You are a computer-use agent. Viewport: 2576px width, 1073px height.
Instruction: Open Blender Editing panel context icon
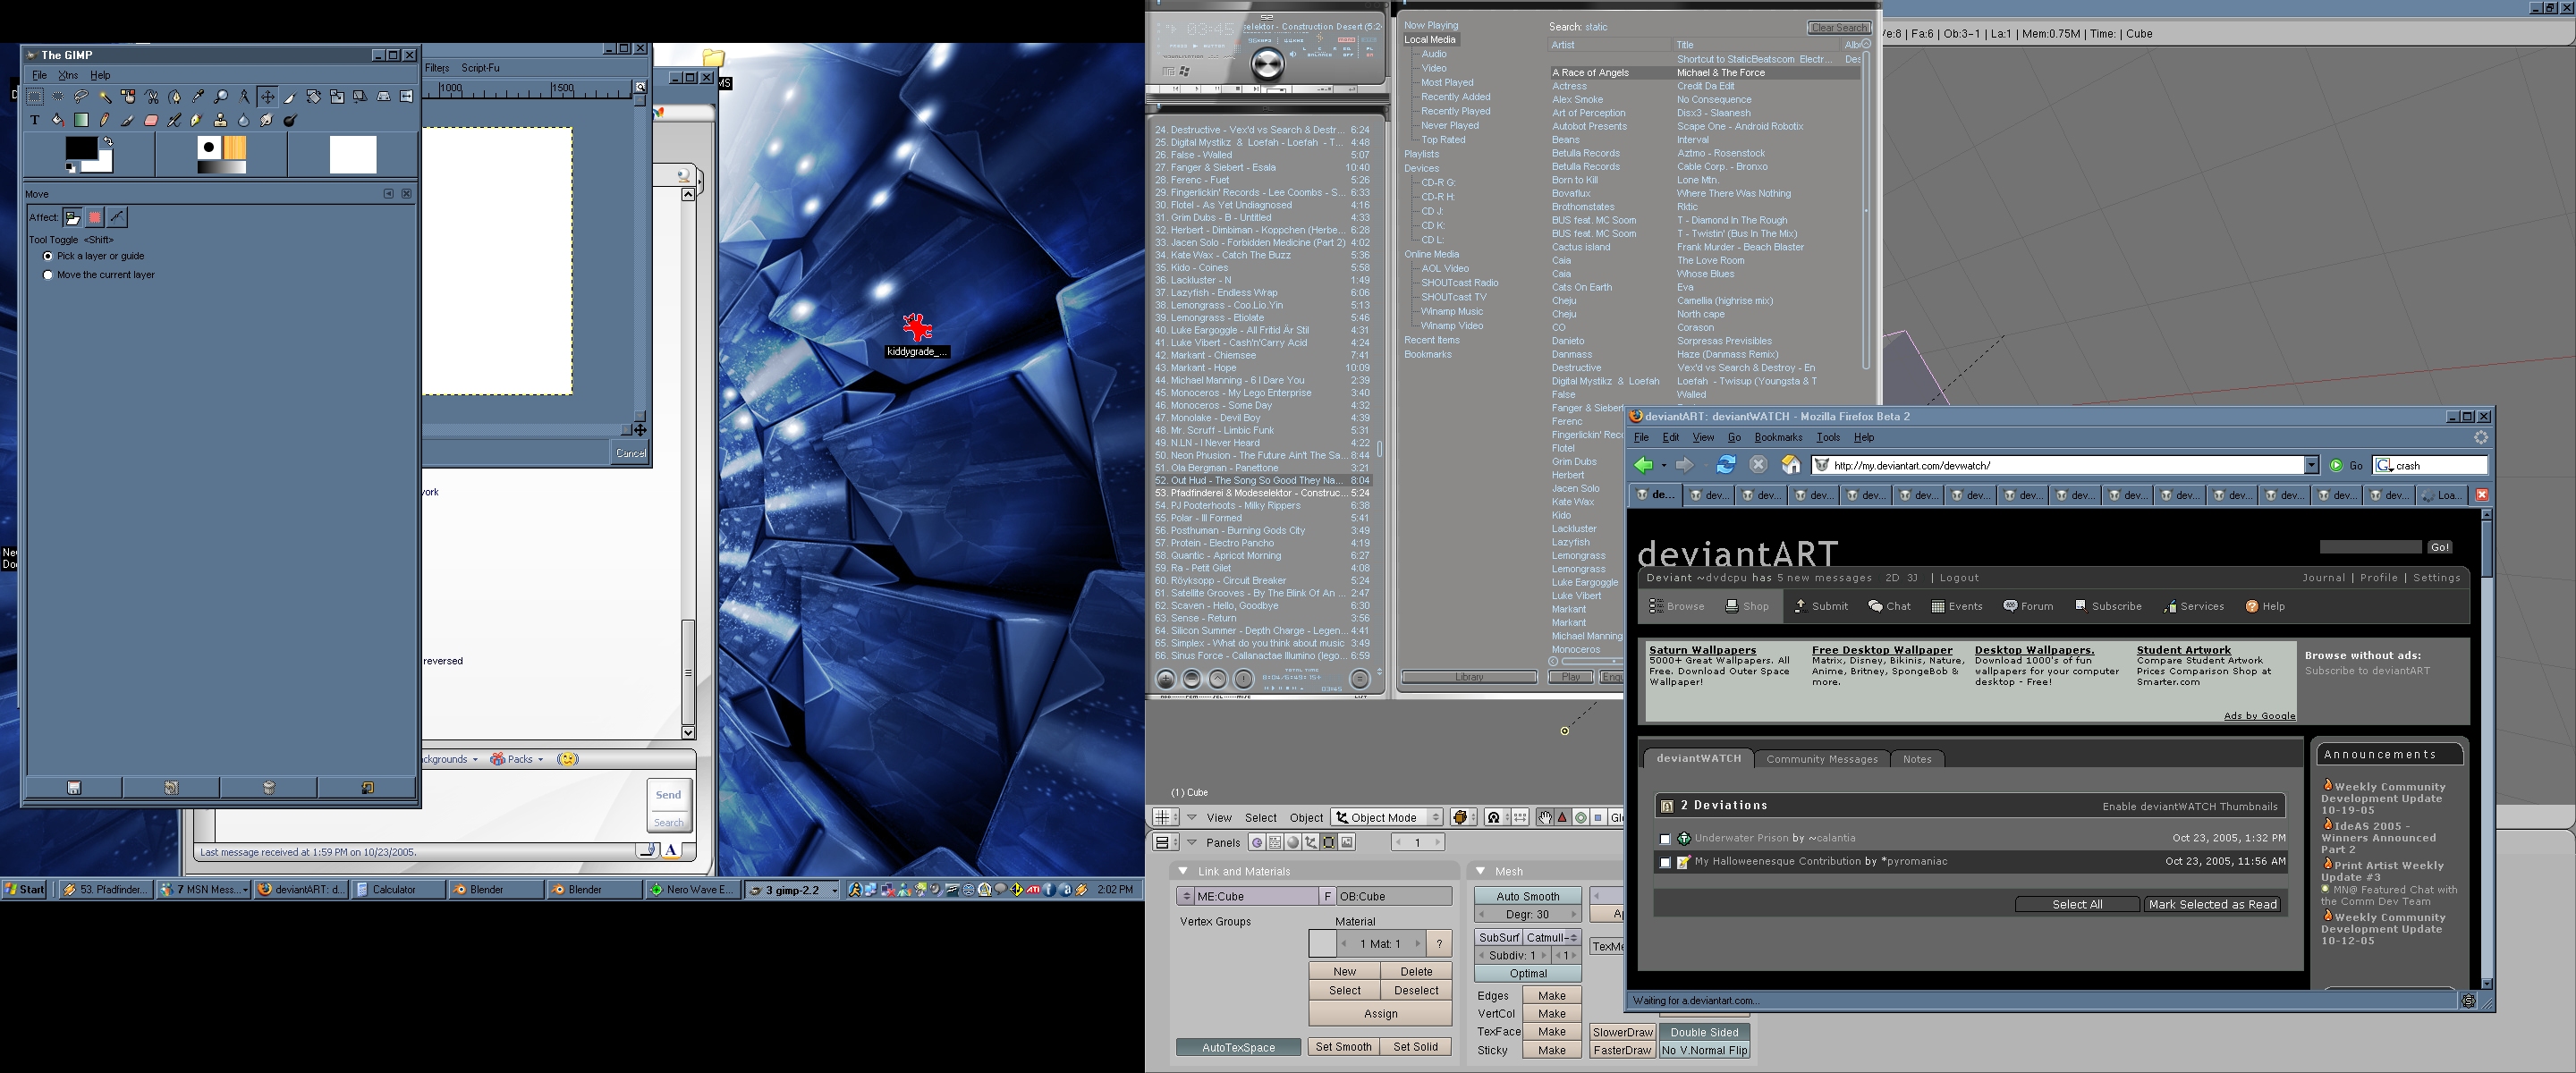point(1329,842)
